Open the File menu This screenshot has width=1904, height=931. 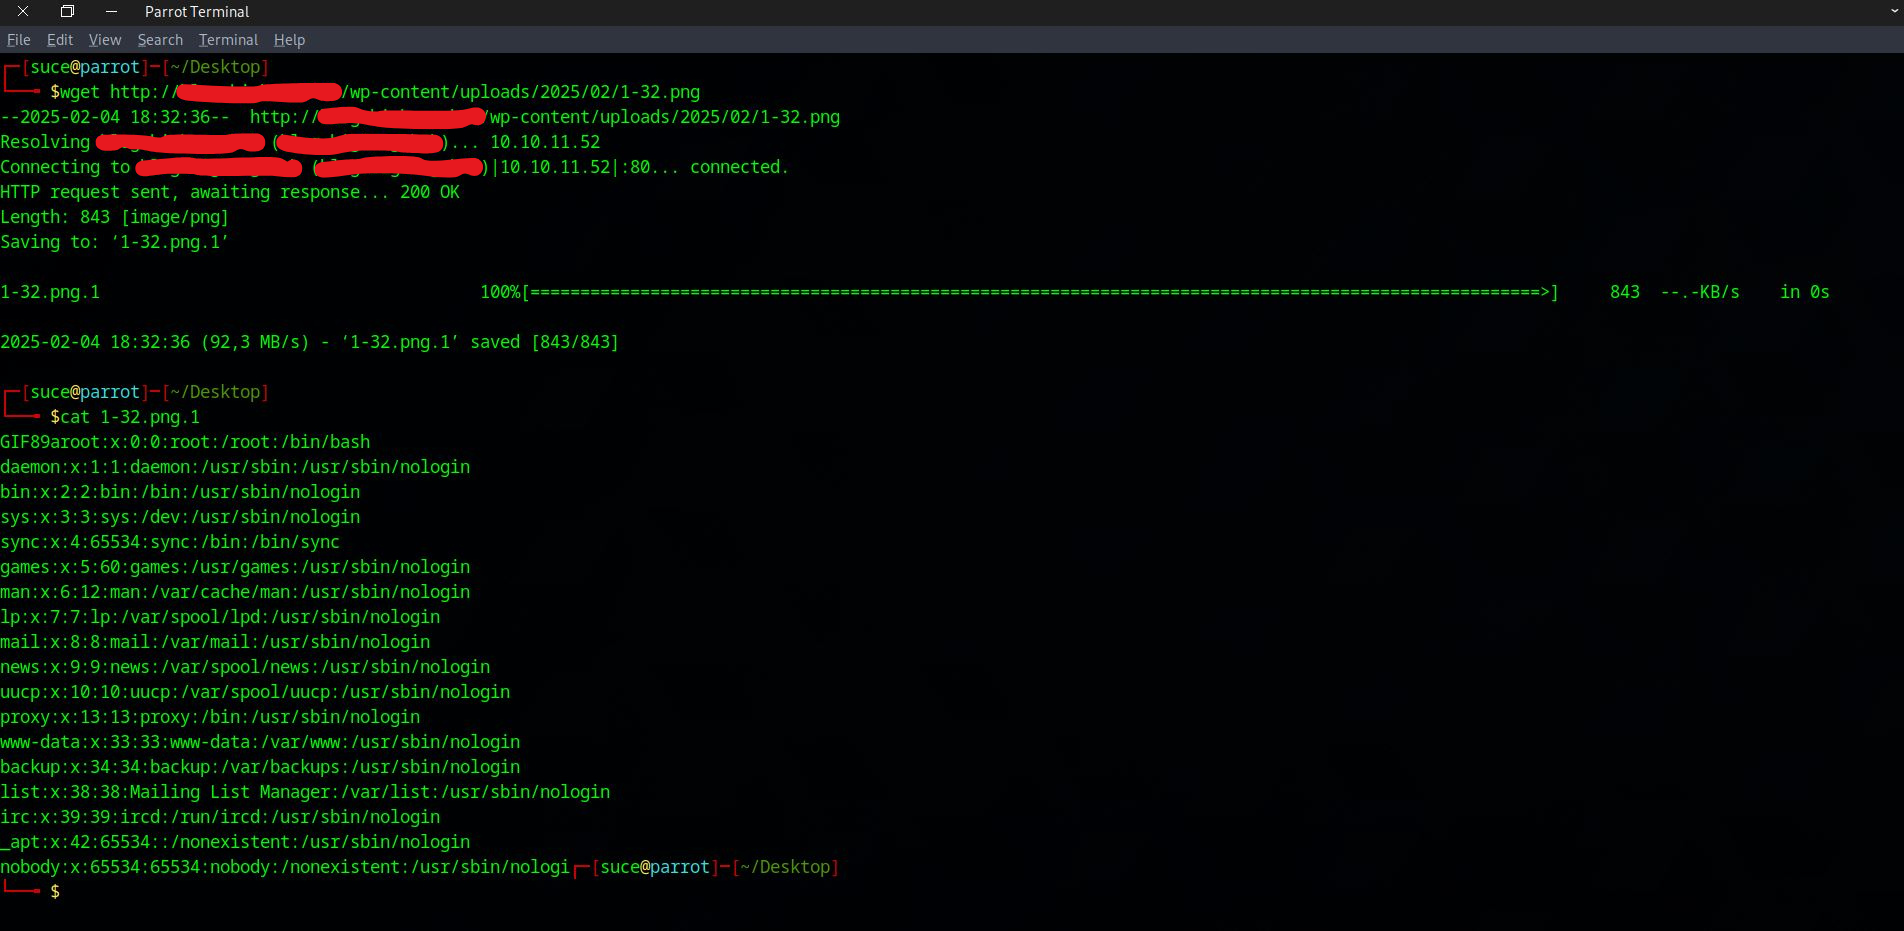[18, 40]
